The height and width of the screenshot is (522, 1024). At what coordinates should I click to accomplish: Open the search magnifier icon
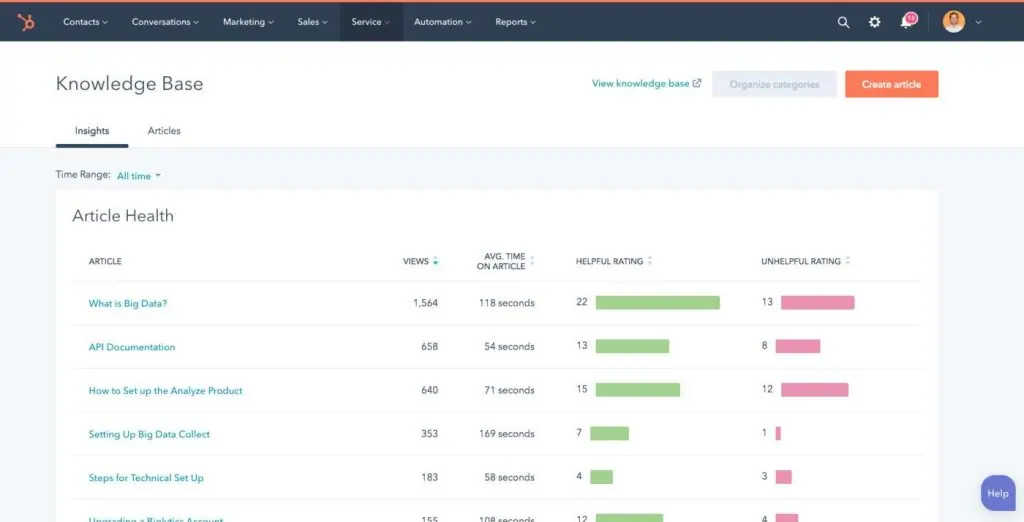click(843, 22)
